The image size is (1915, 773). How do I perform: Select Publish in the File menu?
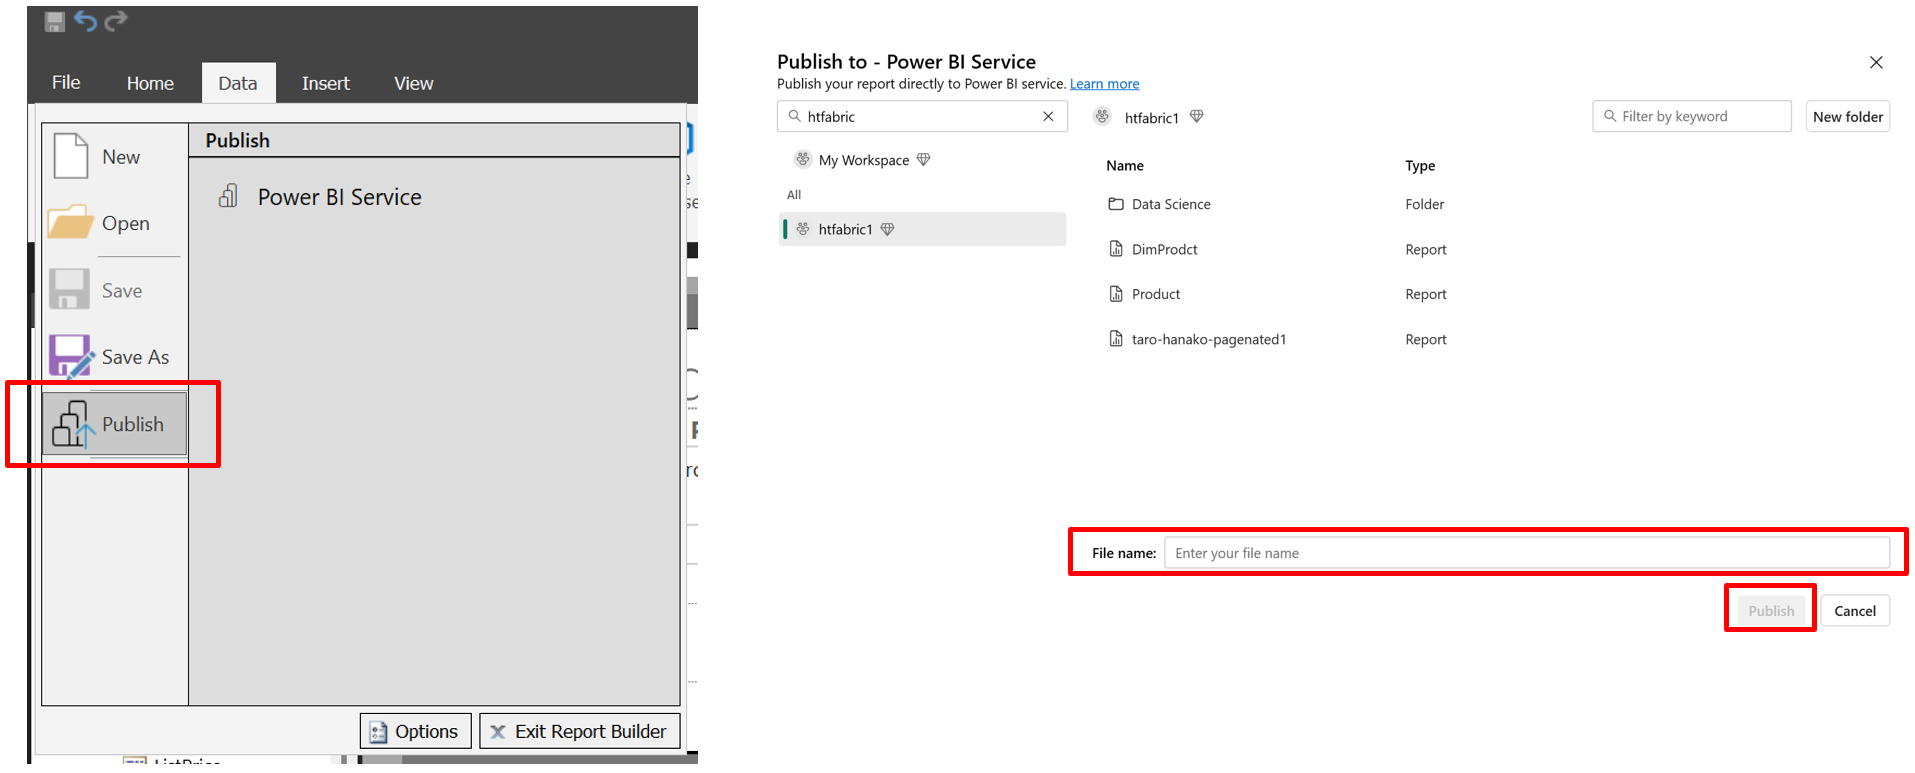(114, 424)
